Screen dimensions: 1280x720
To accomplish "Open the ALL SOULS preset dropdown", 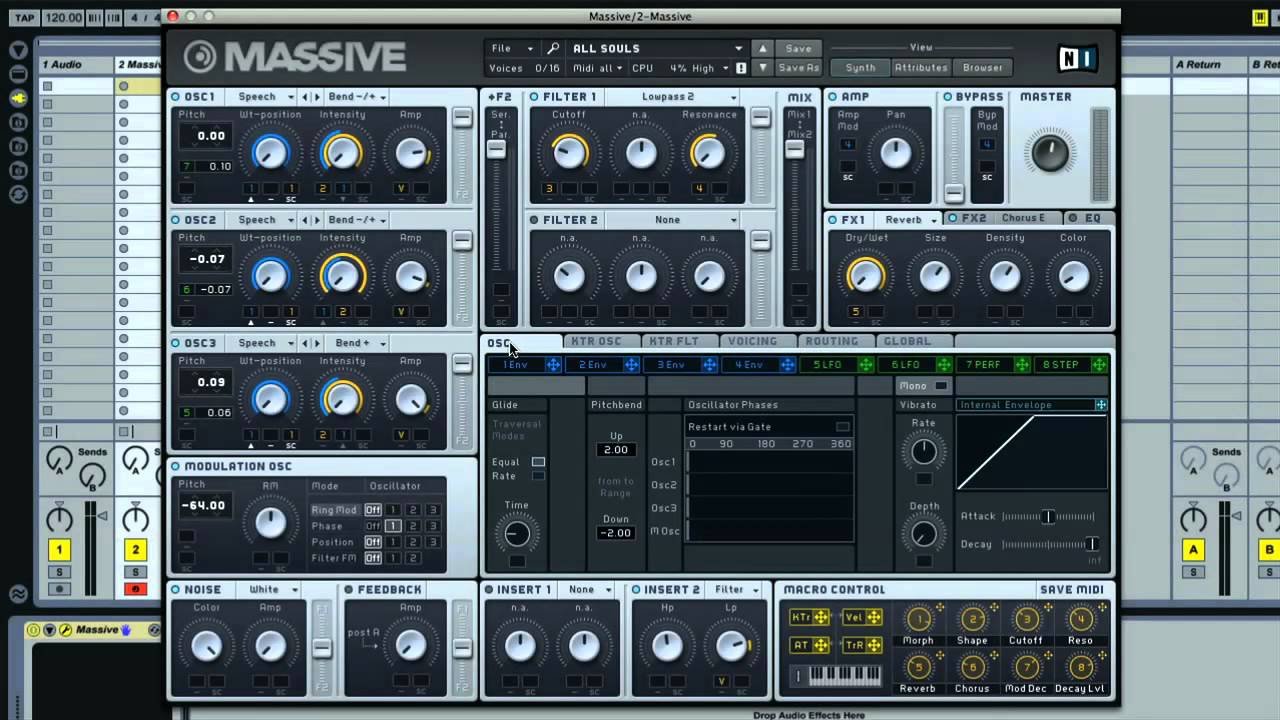I will (x=656, y=48).
